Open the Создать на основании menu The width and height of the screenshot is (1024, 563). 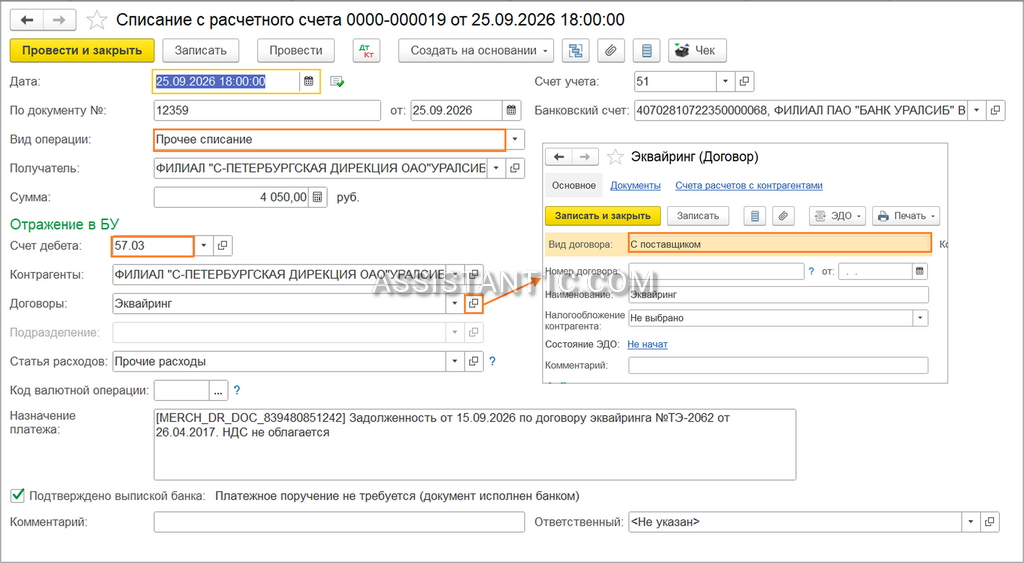[x=476, y=50]
